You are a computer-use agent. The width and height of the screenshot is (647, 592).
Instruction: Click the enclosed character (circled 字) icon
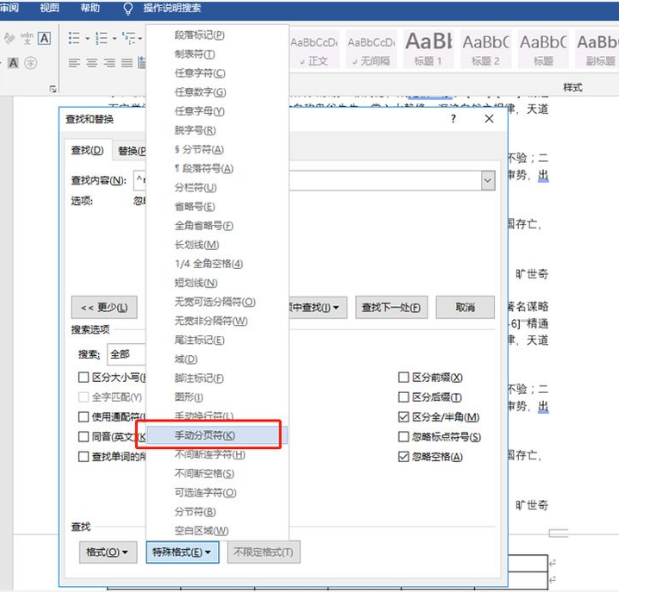[x=29, y=62]
